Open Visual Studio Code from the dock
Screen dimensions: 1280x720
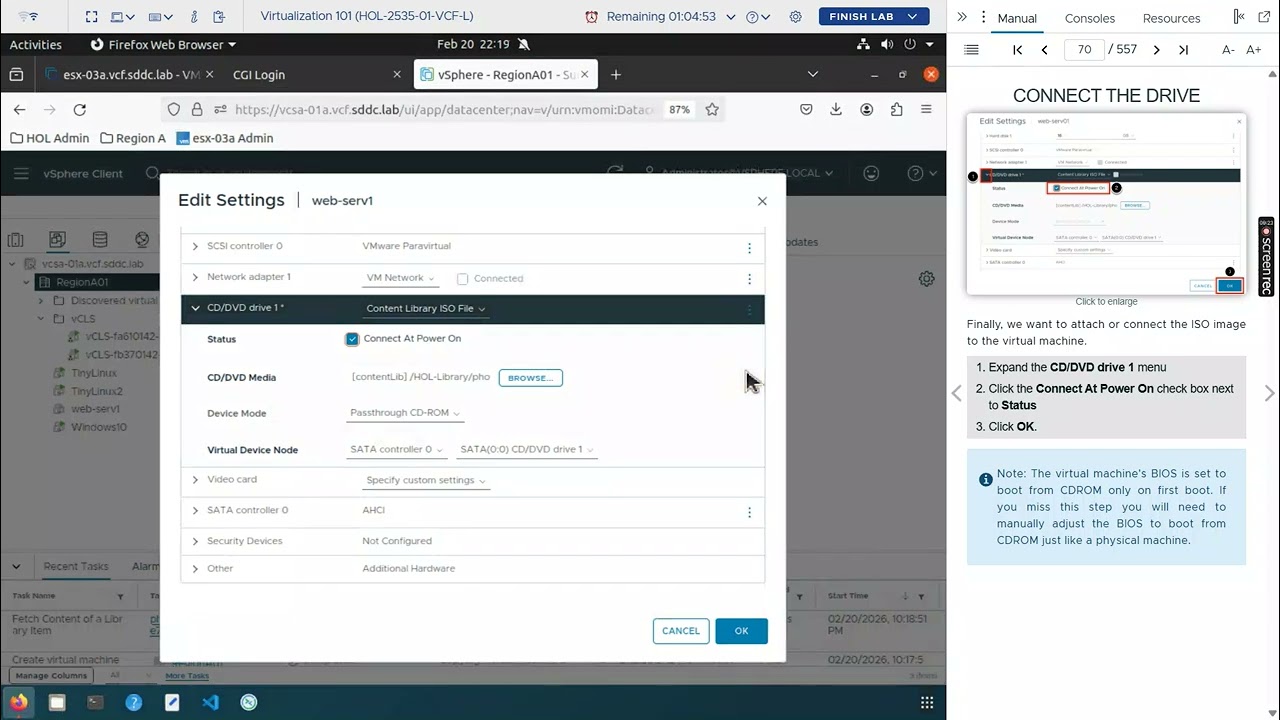(x=210, y=702)
